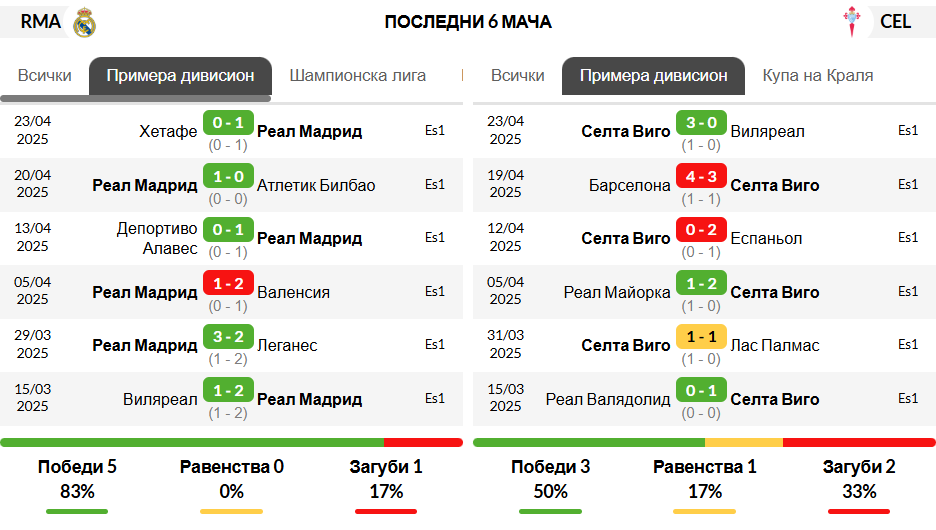Switch to Celta's Всички tab
Screen dimensions: 936x530
(x=518, y=76)
